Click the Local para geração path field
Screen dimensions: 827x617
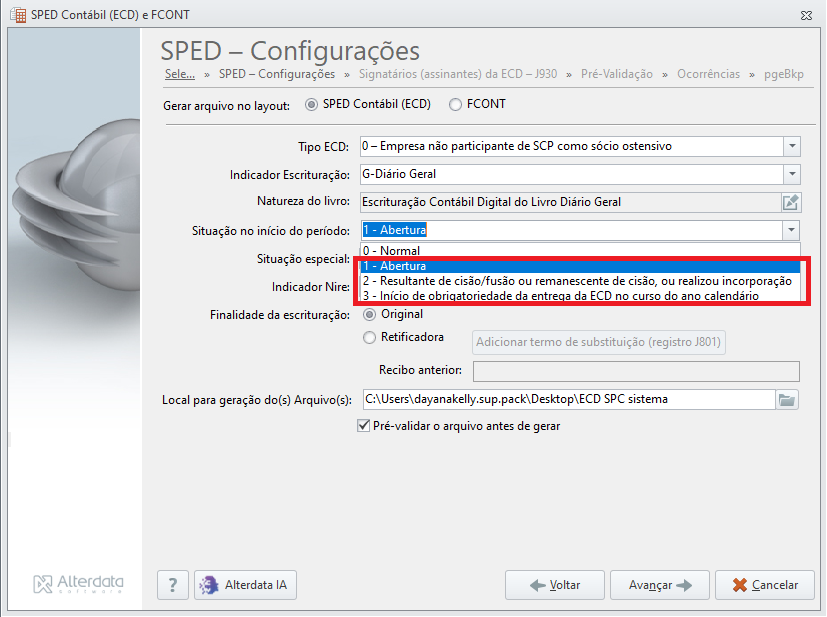pos(569,400)
